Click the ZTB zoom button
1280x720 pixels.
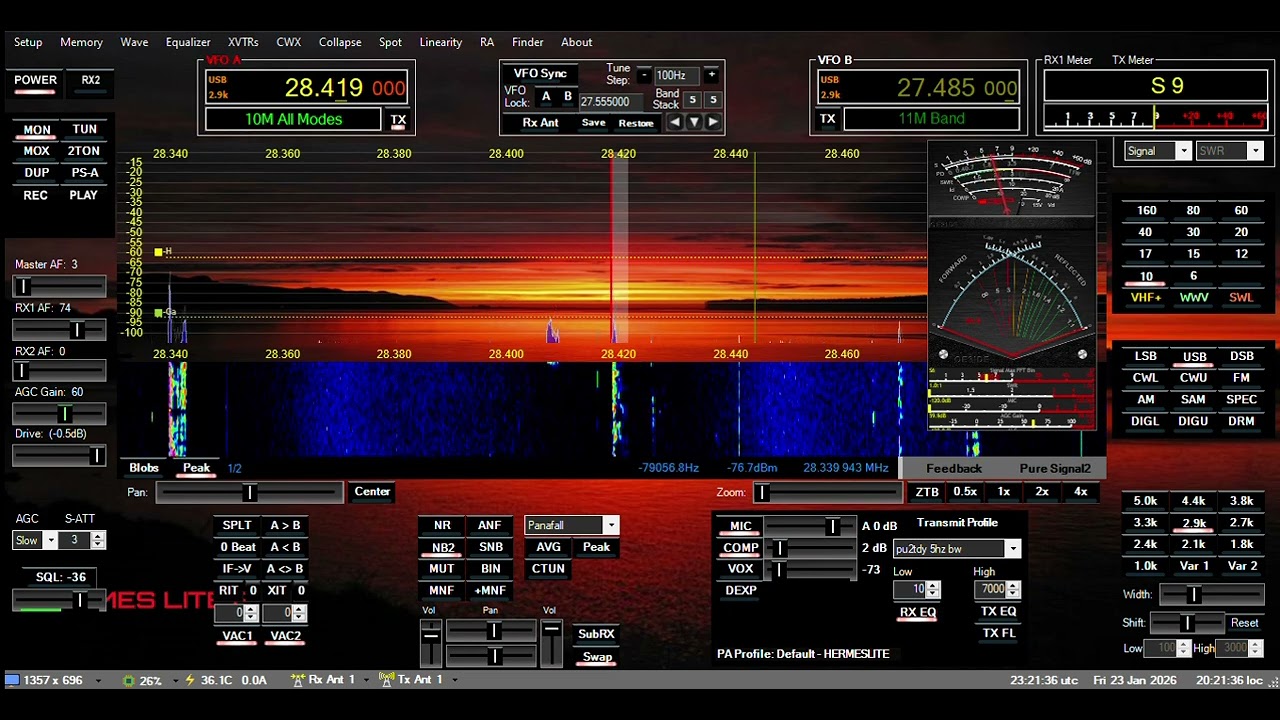pyautogui.click(x=927, y=492)
